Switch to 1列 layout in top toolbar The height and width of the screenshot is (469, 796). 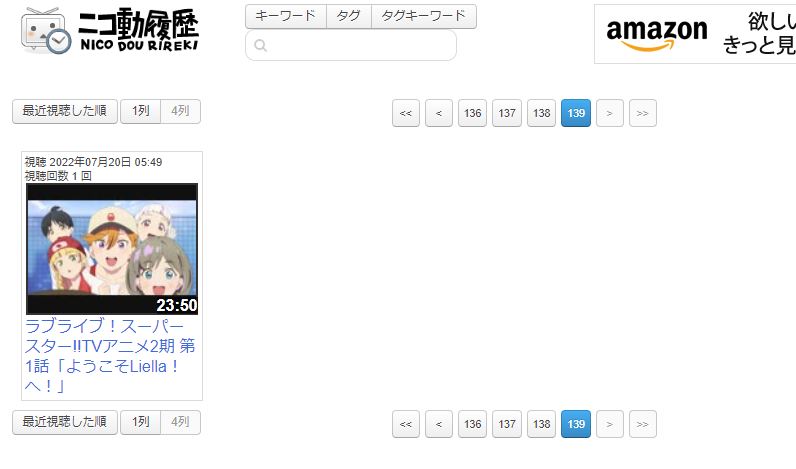pos(141,111)
